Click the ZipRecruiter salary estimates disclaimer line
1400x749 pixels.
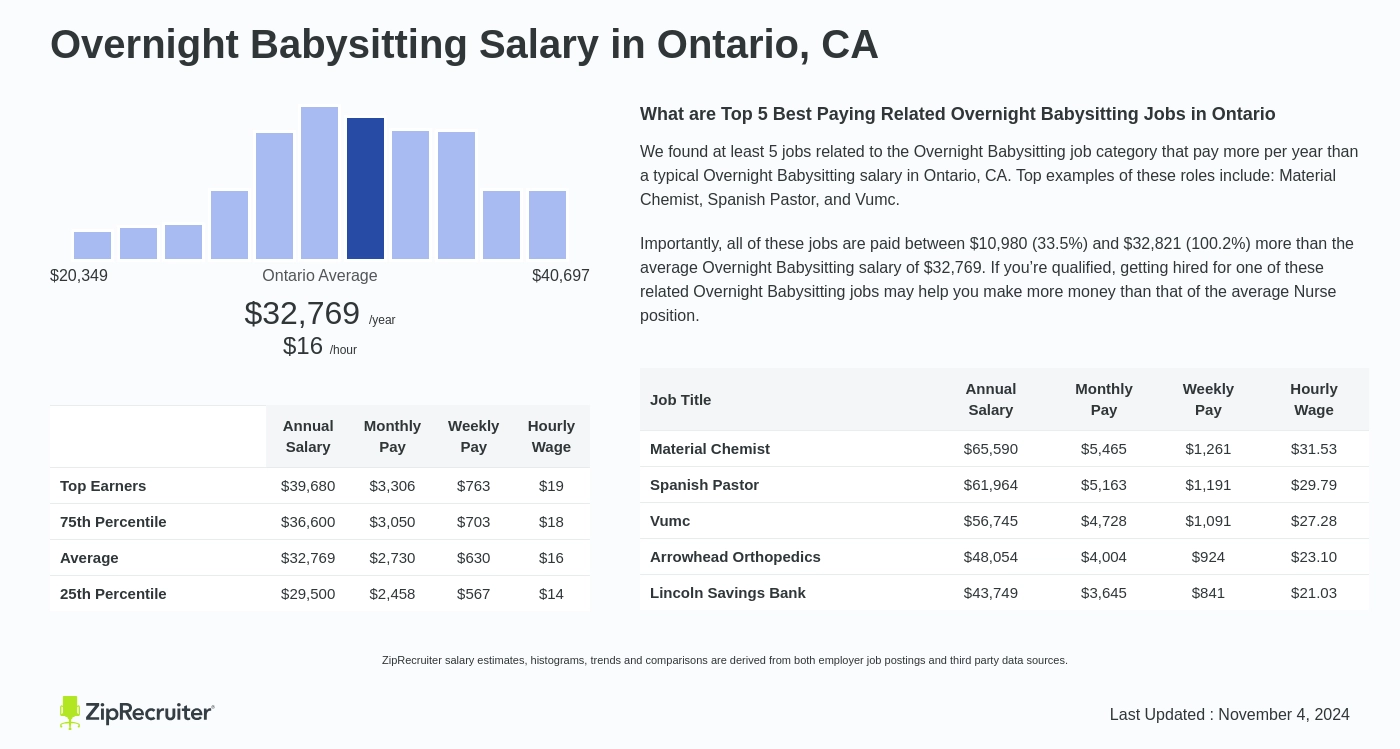coord(725,660)
